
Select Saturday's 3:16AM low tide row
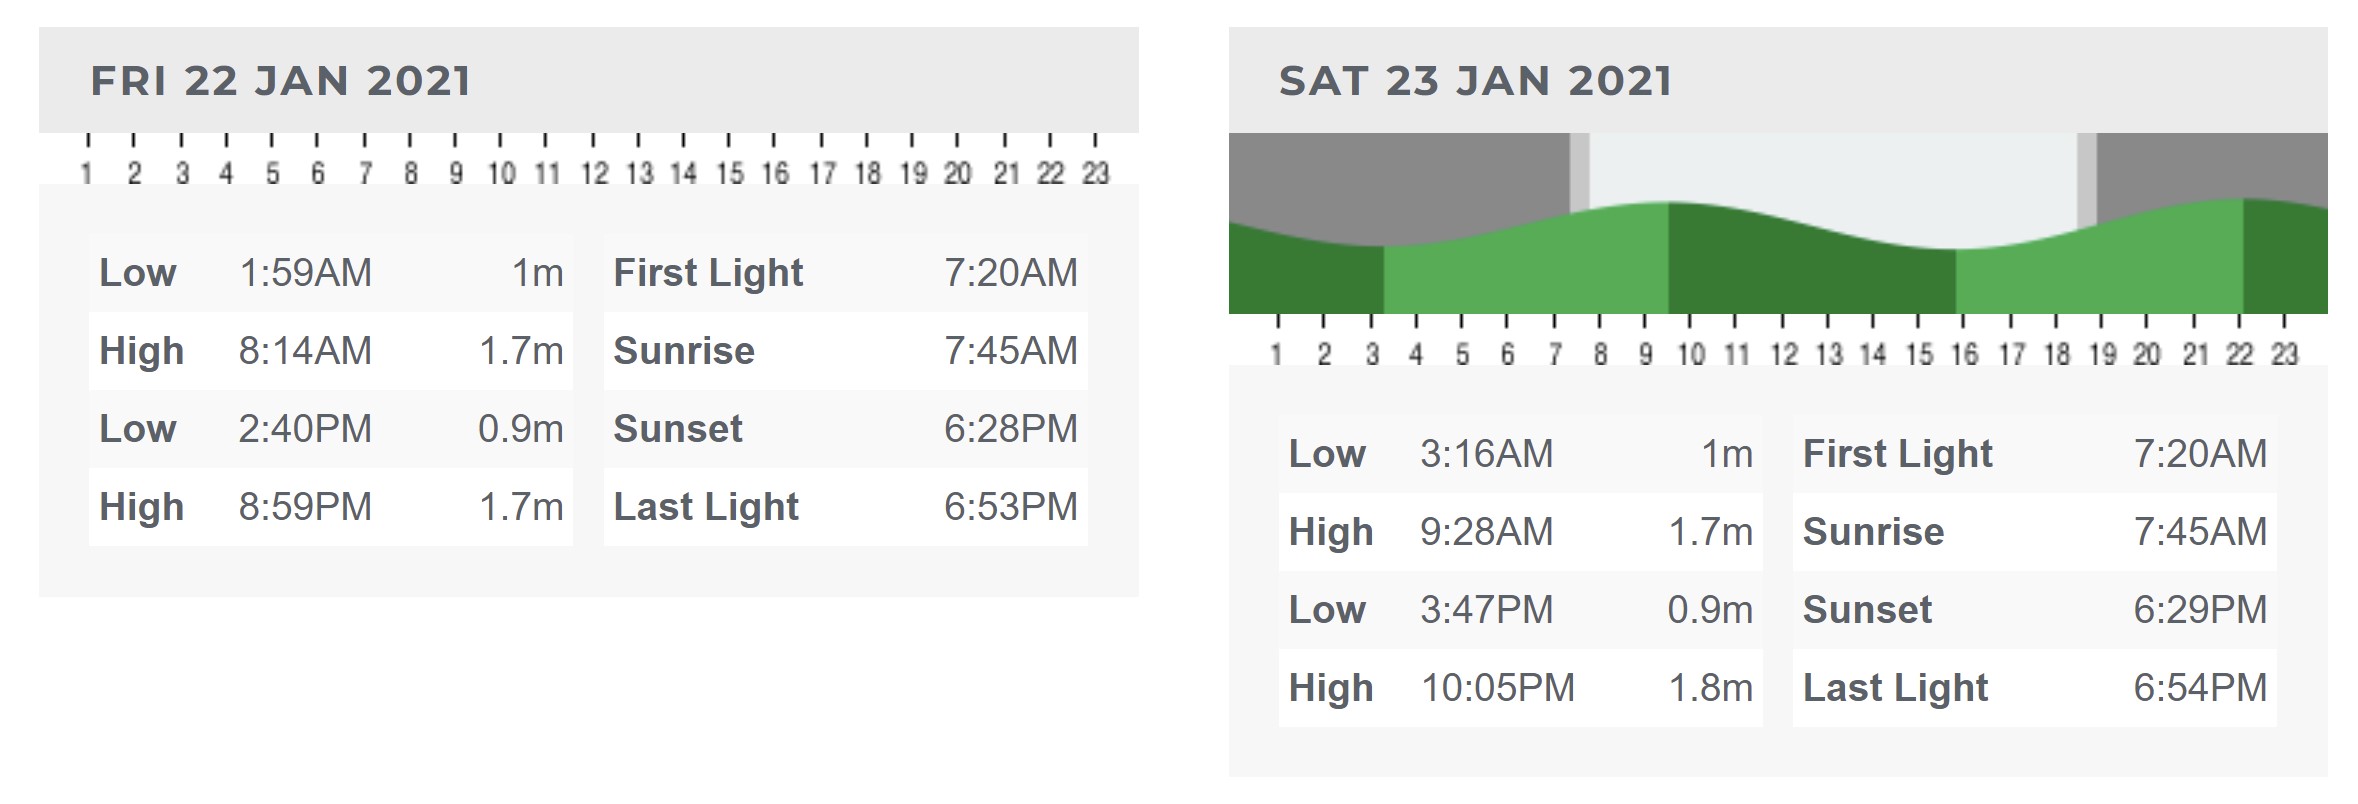click(x=1521, y=454)
